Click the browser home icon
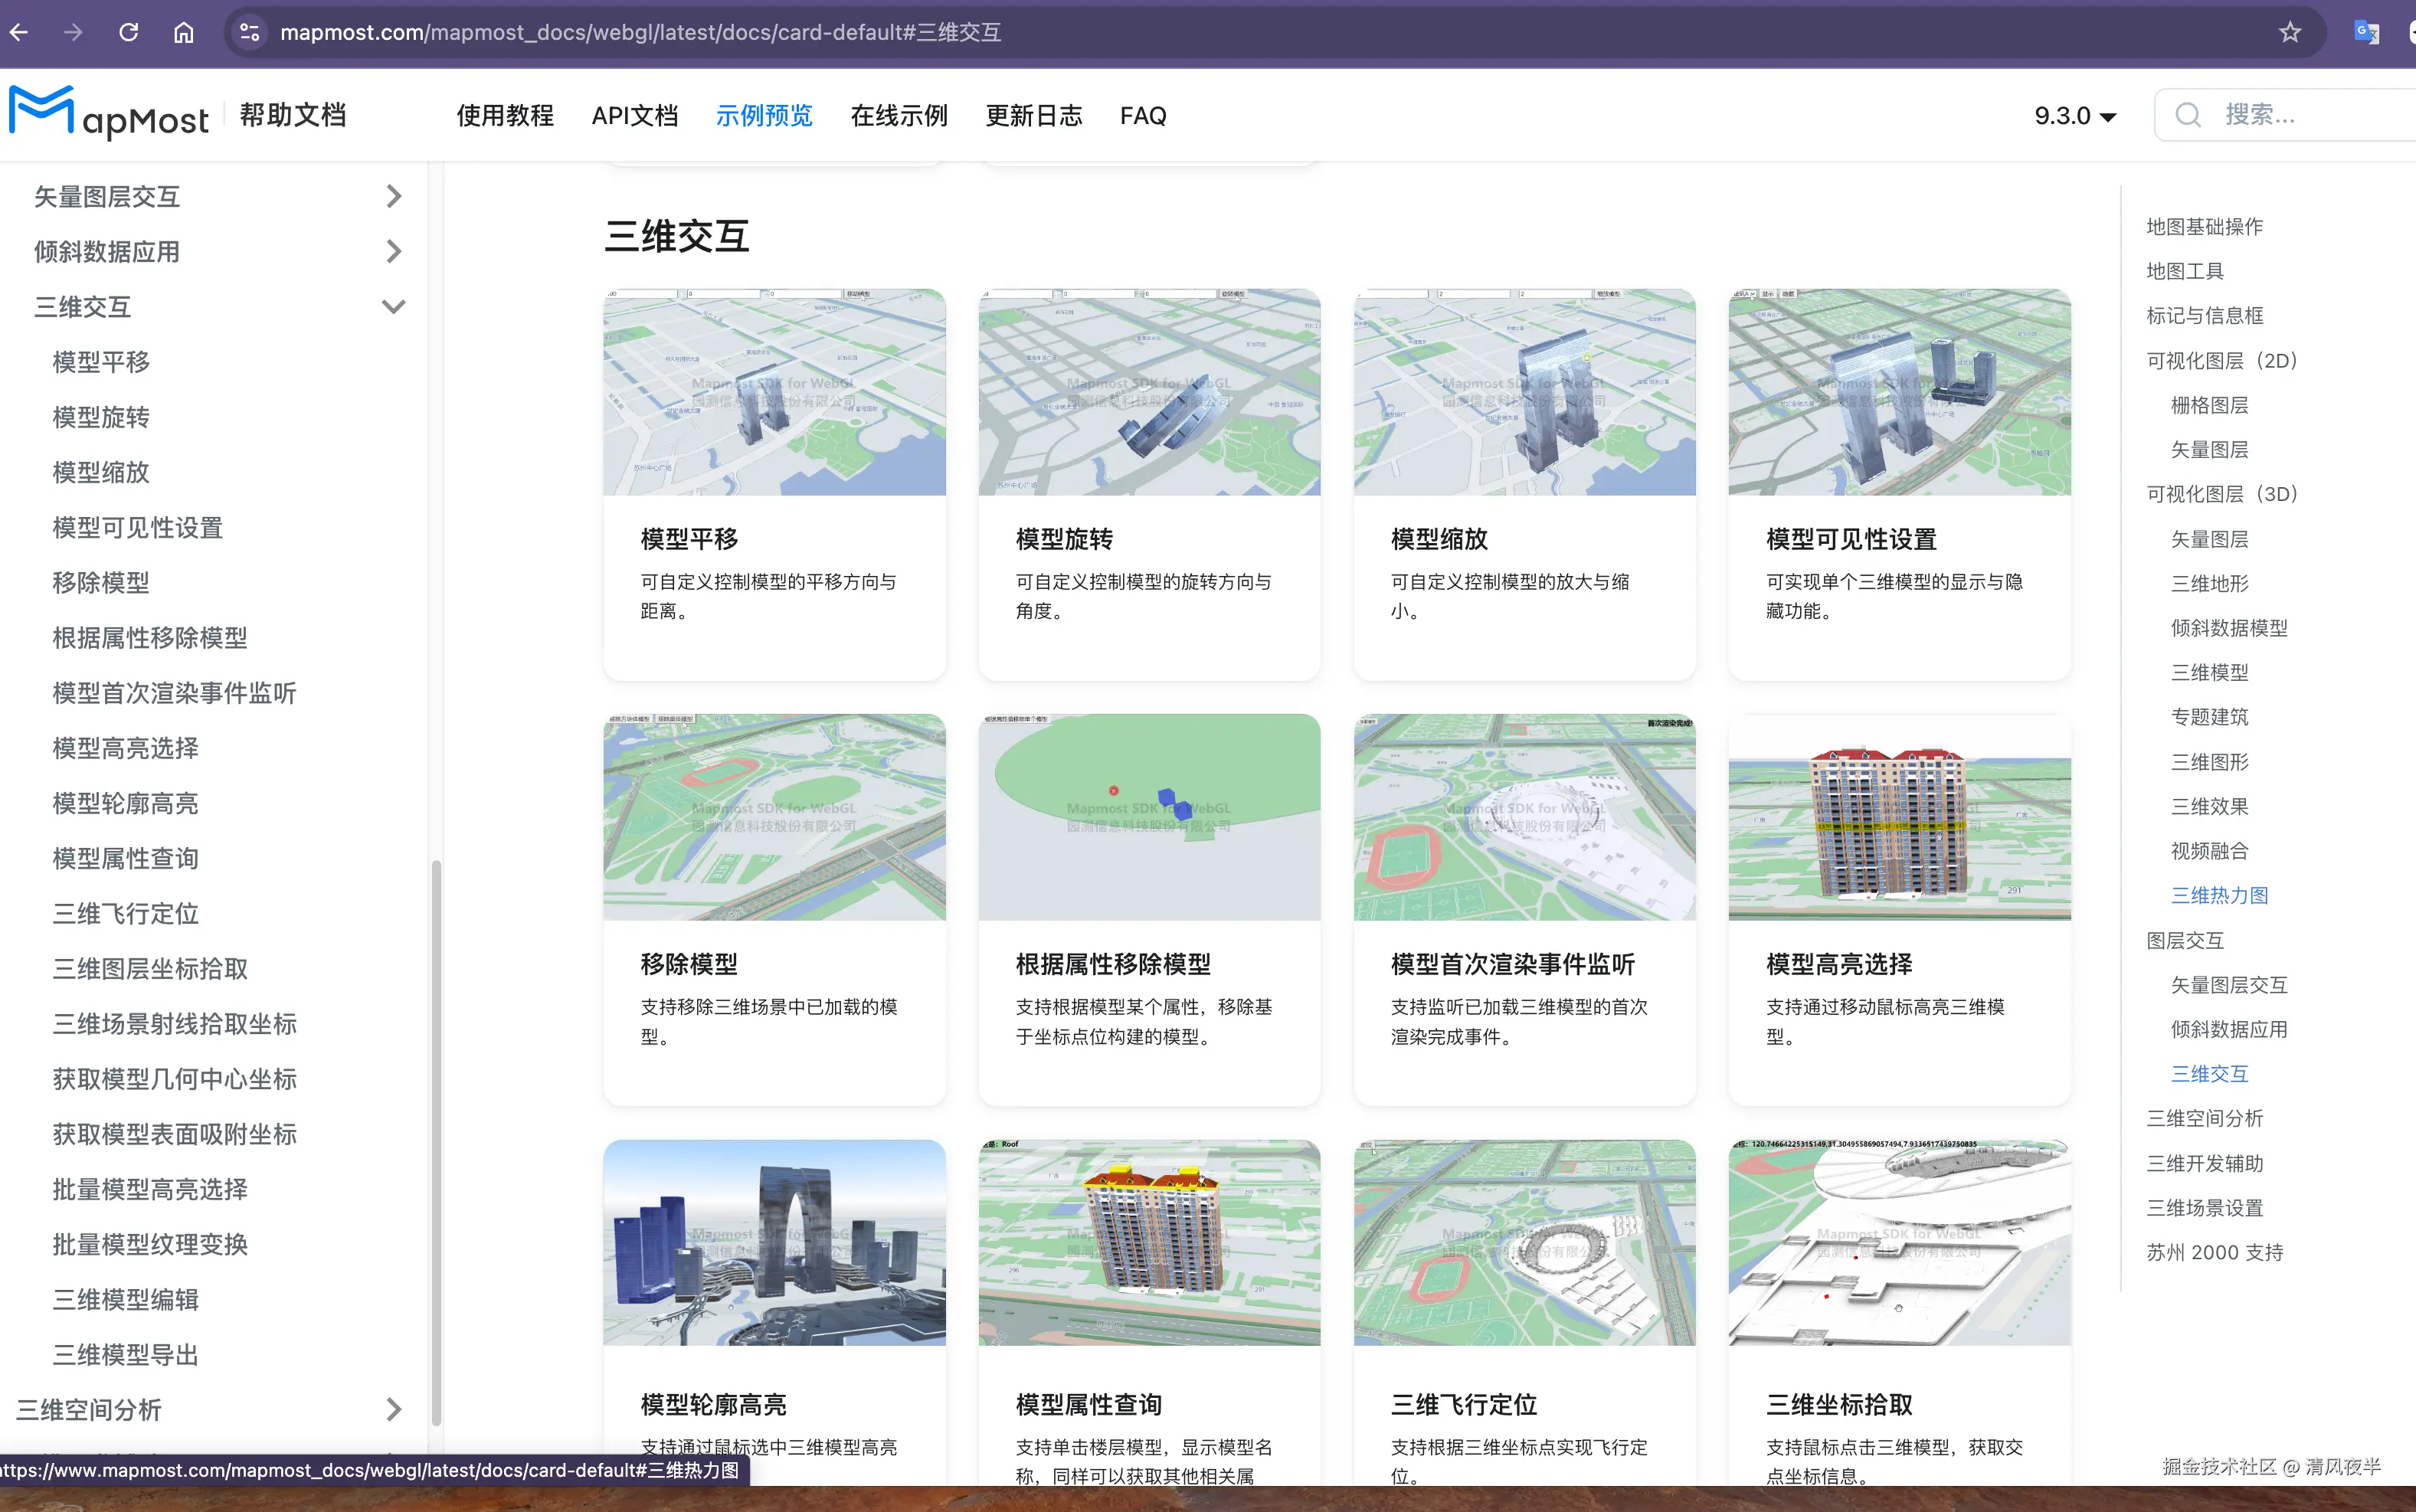Viewport: 2416px width, 1512px height. (x=184, y=32)
